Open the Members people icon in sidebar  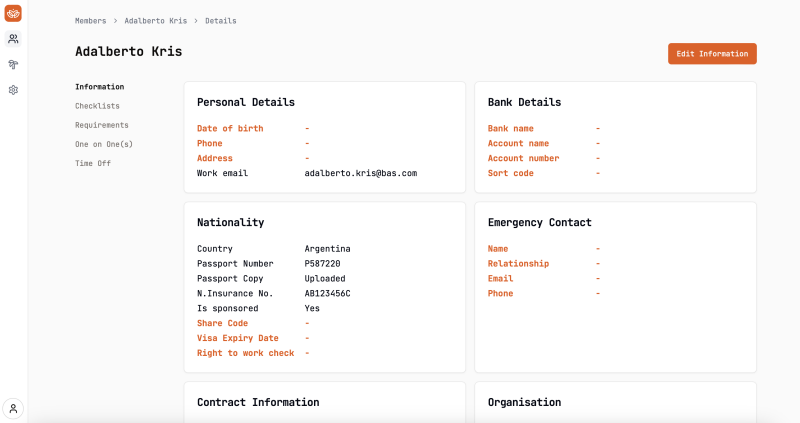[x=13, y=39]
